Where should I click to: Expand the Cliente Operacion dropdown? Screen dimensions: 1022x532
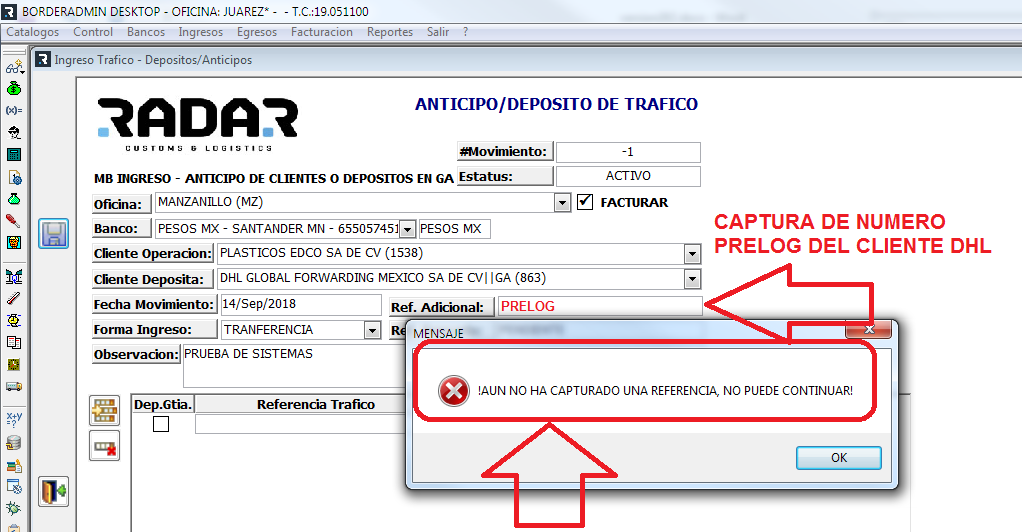click(x=692, y=254)
